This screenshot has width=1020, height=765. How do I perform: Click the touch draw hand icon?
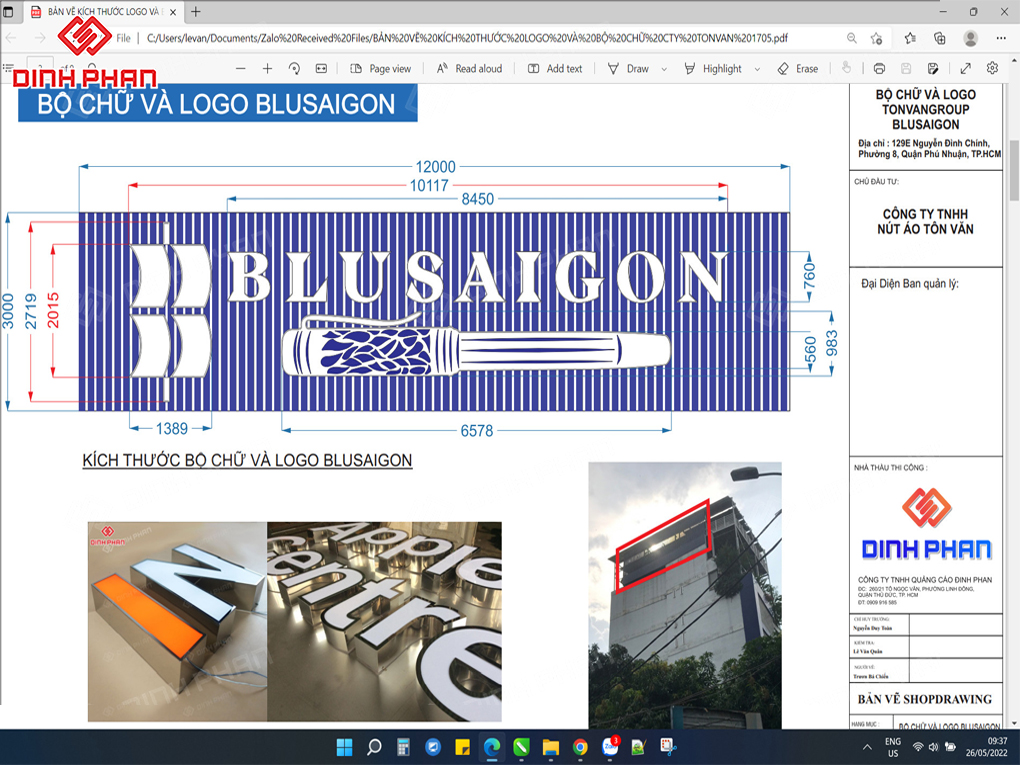pos(846,68)
